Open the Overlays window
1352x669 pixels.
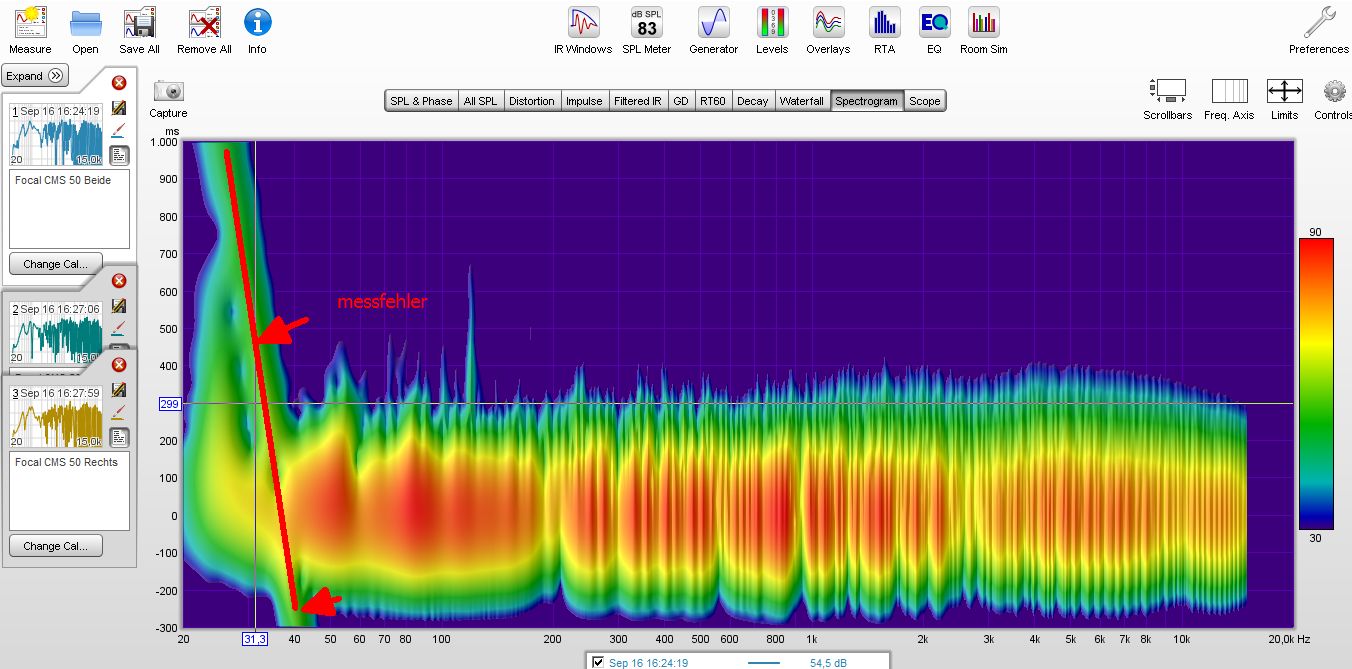tap(828, 22)
